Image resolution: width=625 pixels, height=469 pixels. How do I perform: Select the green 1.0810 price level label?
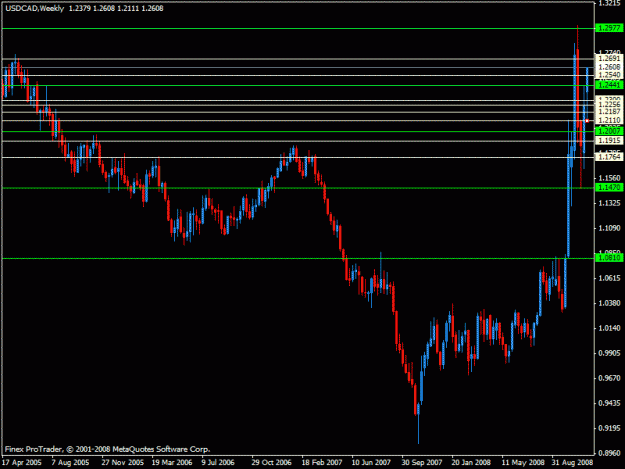click(x=609, y=258)
